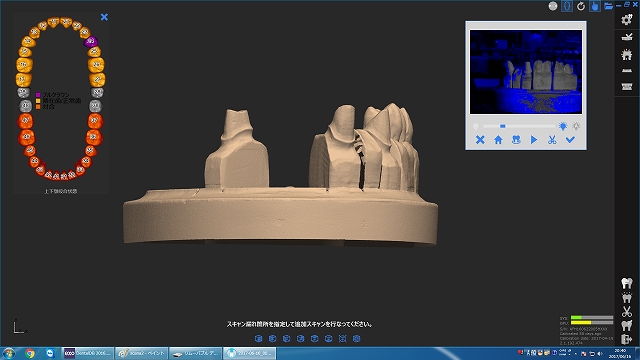
Task: Confirm scan with the blue checkmark
Action: point(570,140)
